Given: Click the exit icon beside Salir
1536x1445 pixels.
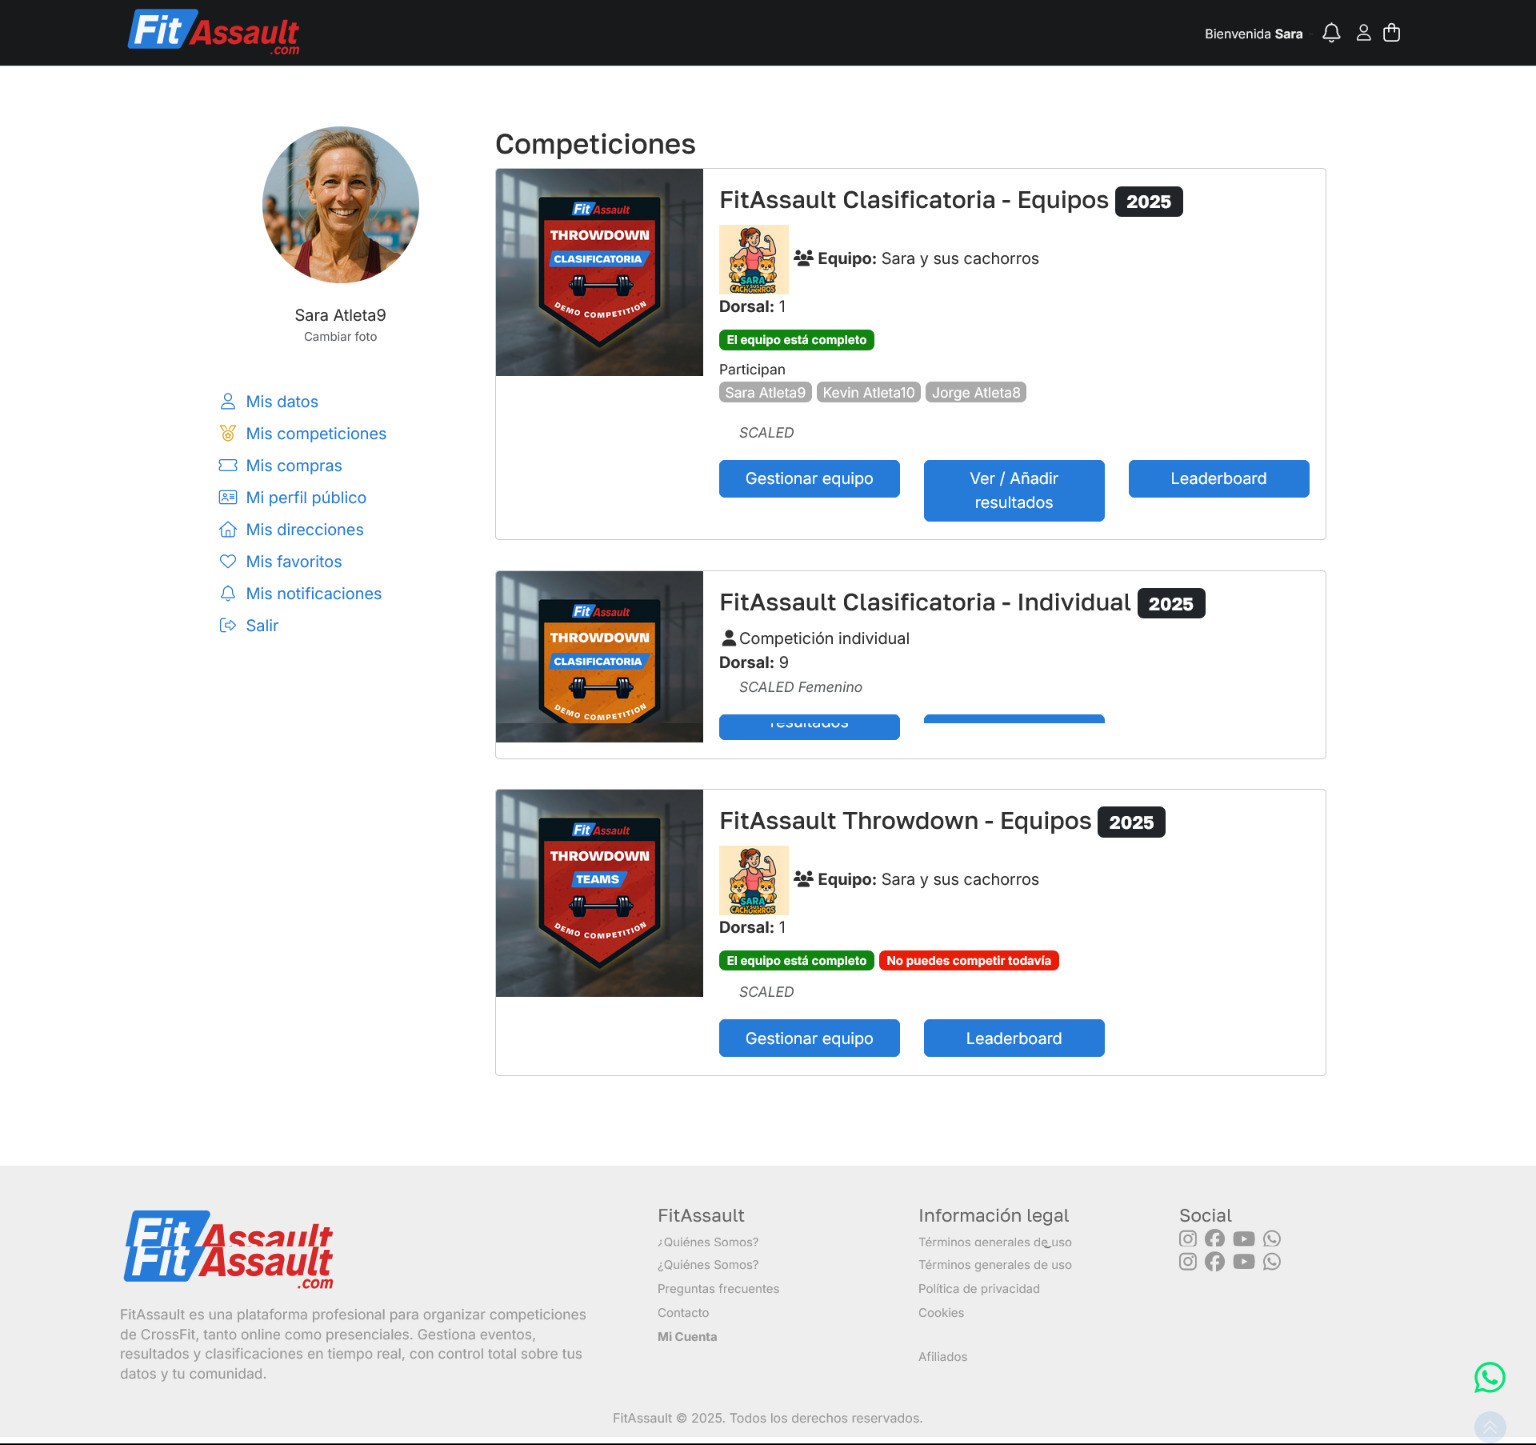Looking at the screenshot, I should 228,625.
